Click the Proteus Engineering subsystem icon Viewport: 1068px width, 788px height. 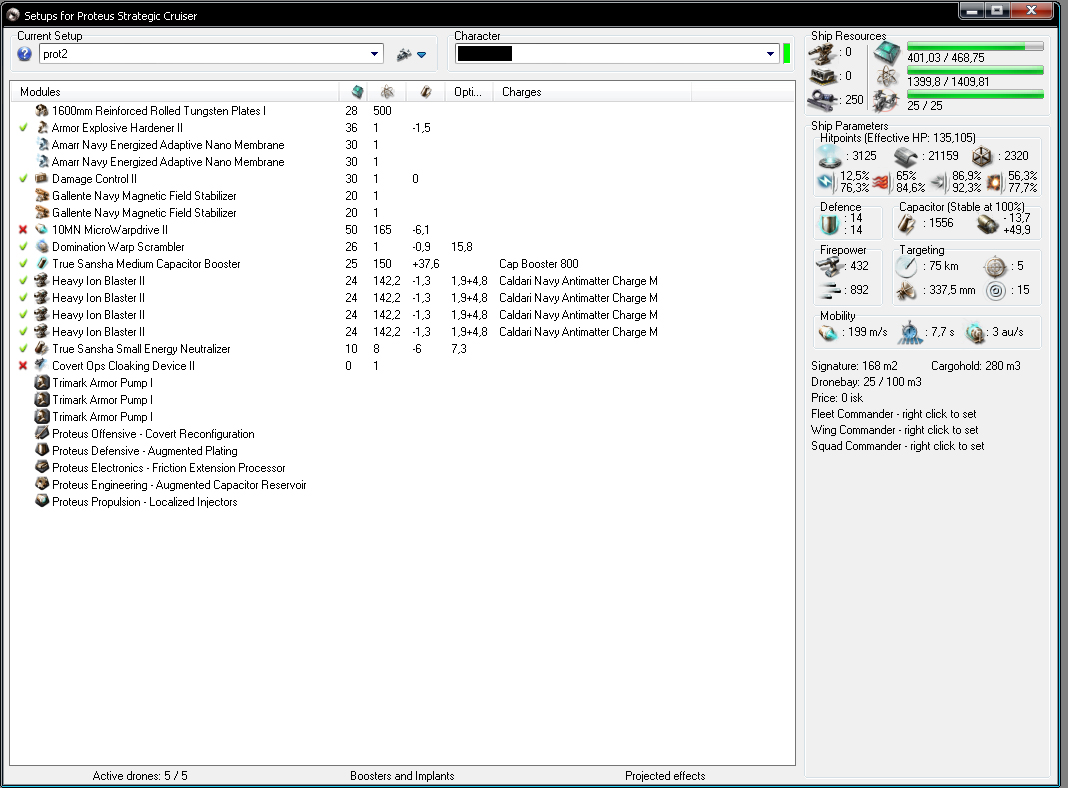coord(42,485)
